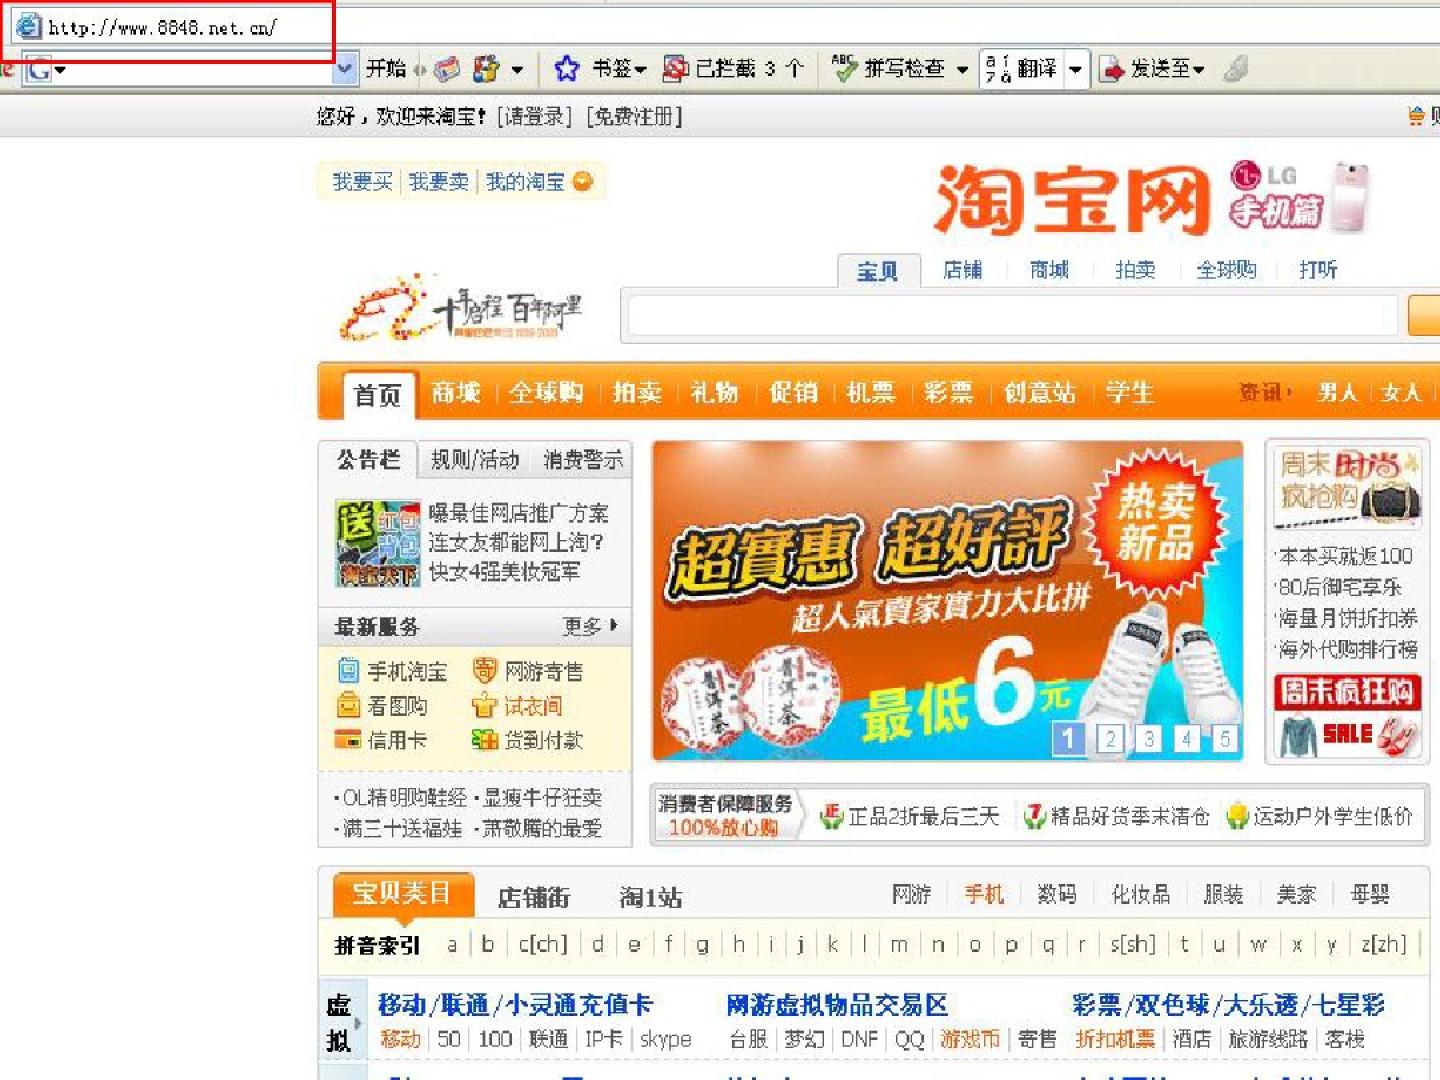Click the 免费注册 link

(634, 117)
